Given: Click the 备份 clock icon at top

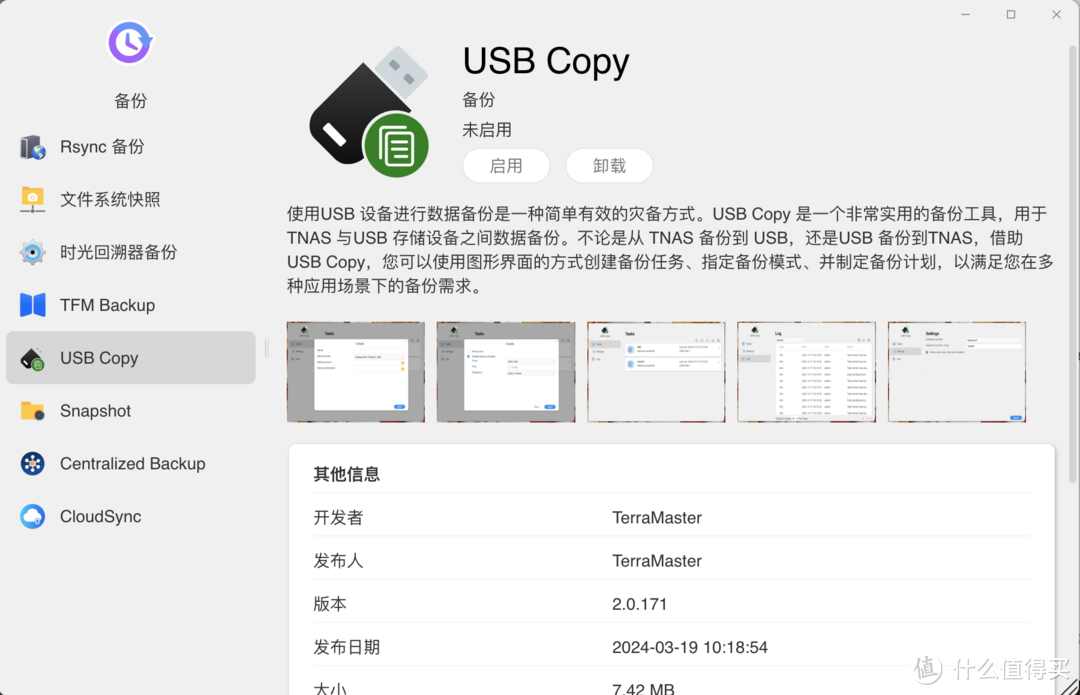Looking at the screenshot, I should (129, 42).
